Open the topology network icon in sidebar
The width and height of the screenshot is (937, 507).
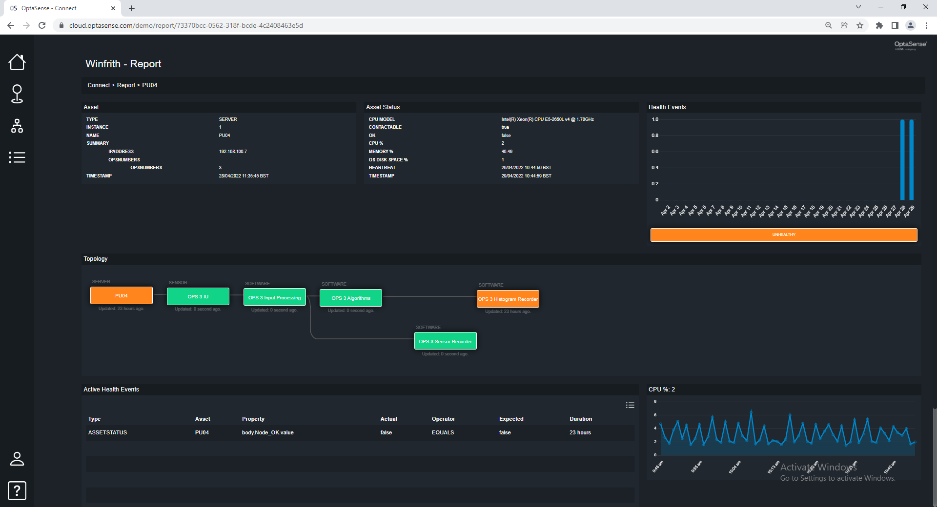(16, 126)
